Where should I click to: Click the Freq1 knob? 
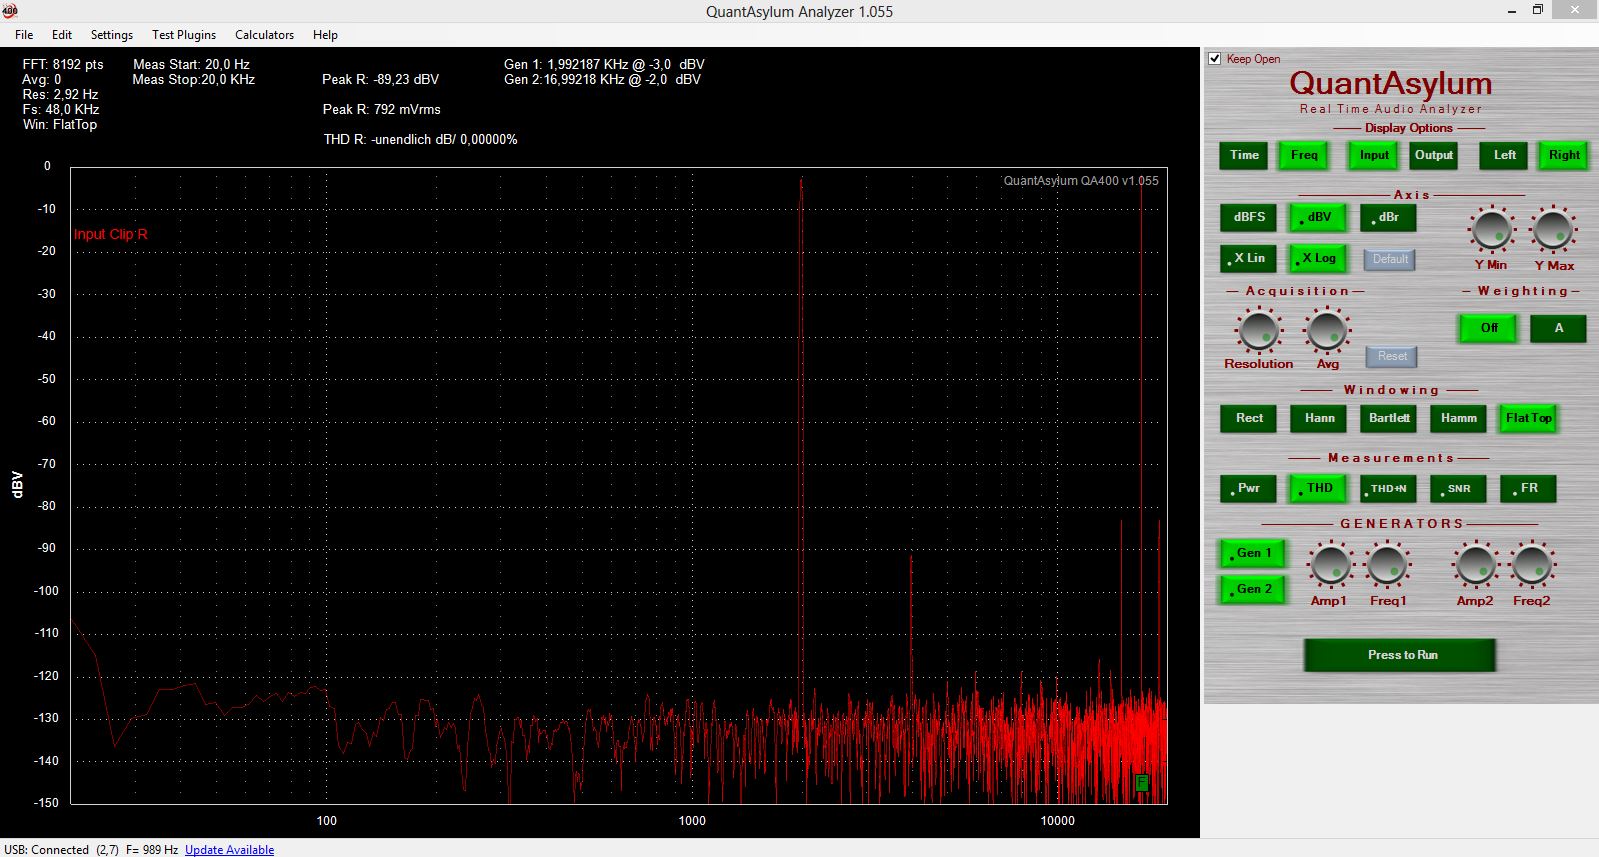click(1388, 565)
